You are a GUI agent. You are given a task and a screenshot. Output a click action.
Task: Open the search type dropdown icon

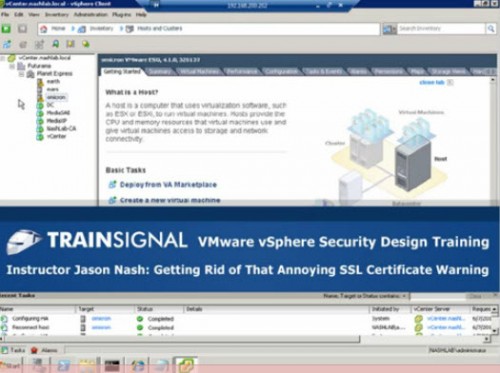click(389, 29)
